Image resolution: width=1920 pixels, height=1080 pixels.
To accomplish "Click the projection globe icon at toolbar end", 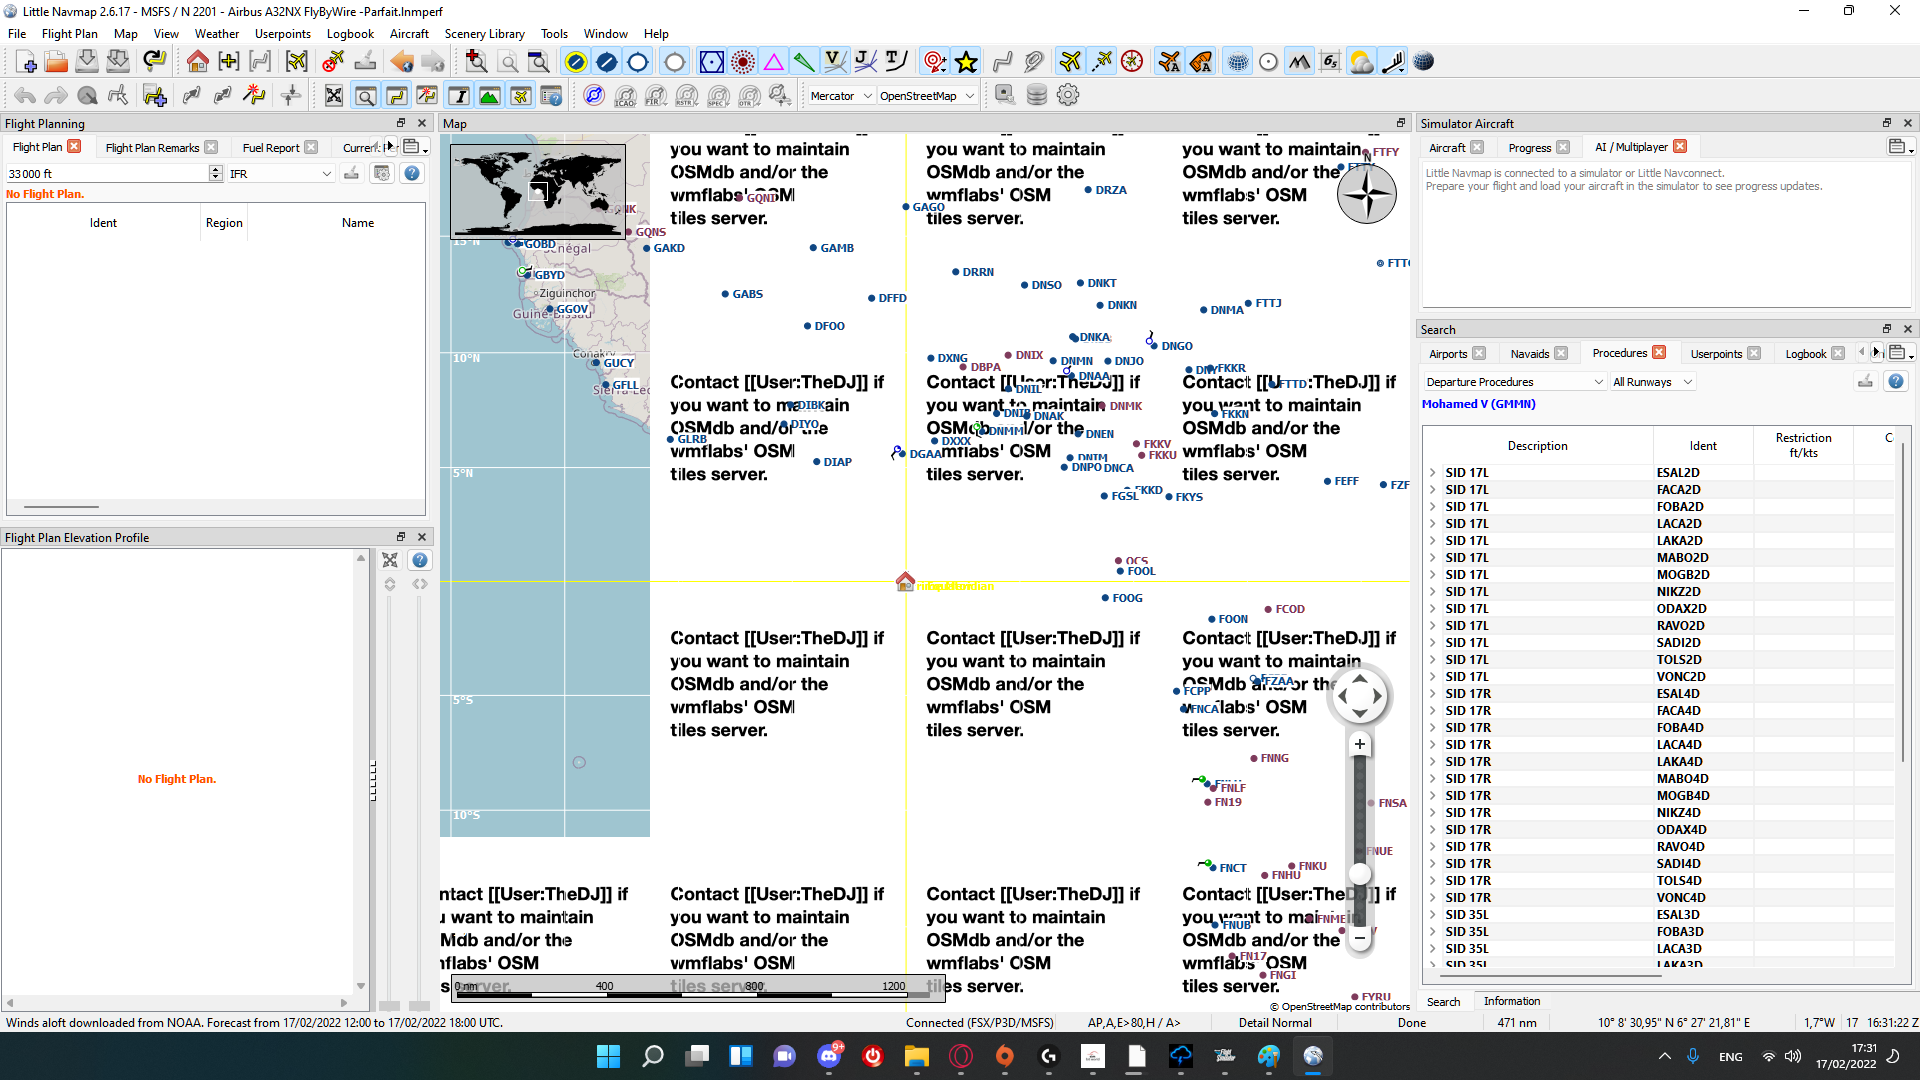I will [1423, 62].
